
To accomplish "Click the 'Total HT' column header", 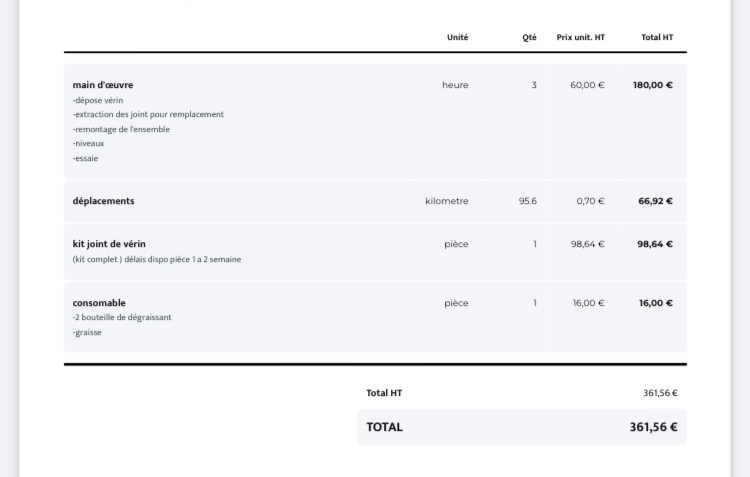I will pos(657,38).
